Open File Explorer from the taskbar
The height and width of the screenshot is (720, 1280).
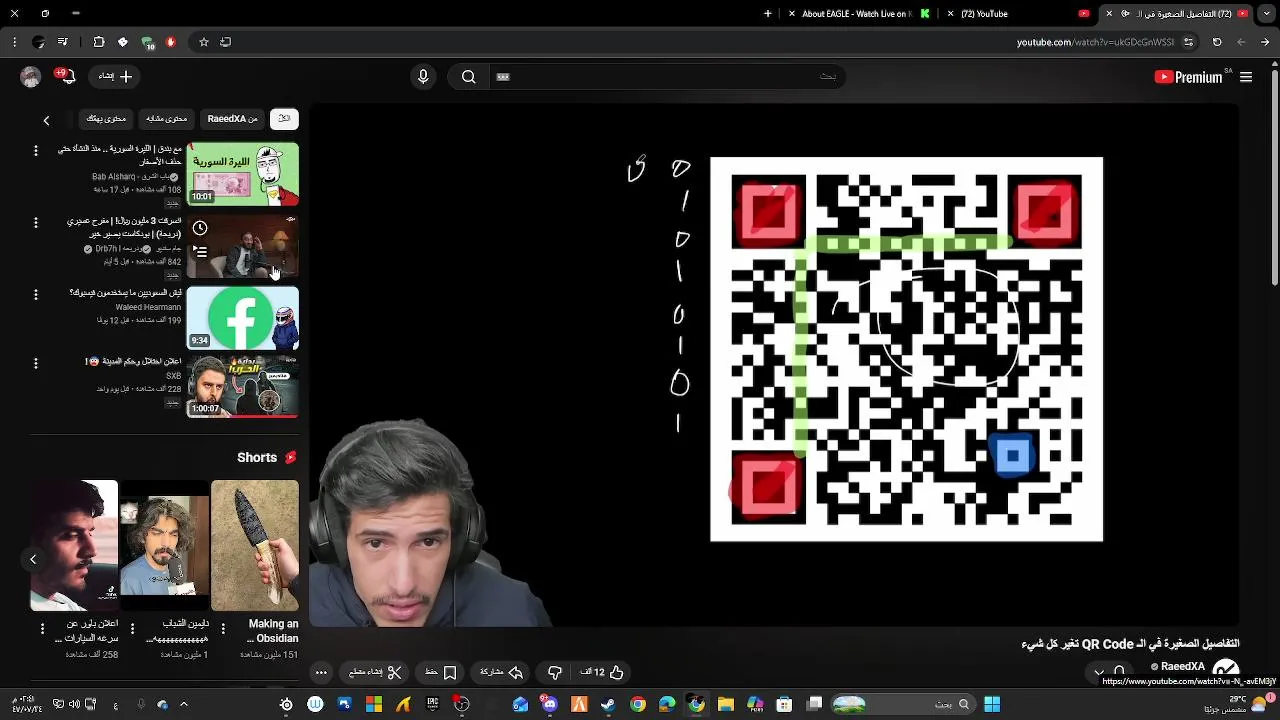pyautogui.click(x=726, y=704)
